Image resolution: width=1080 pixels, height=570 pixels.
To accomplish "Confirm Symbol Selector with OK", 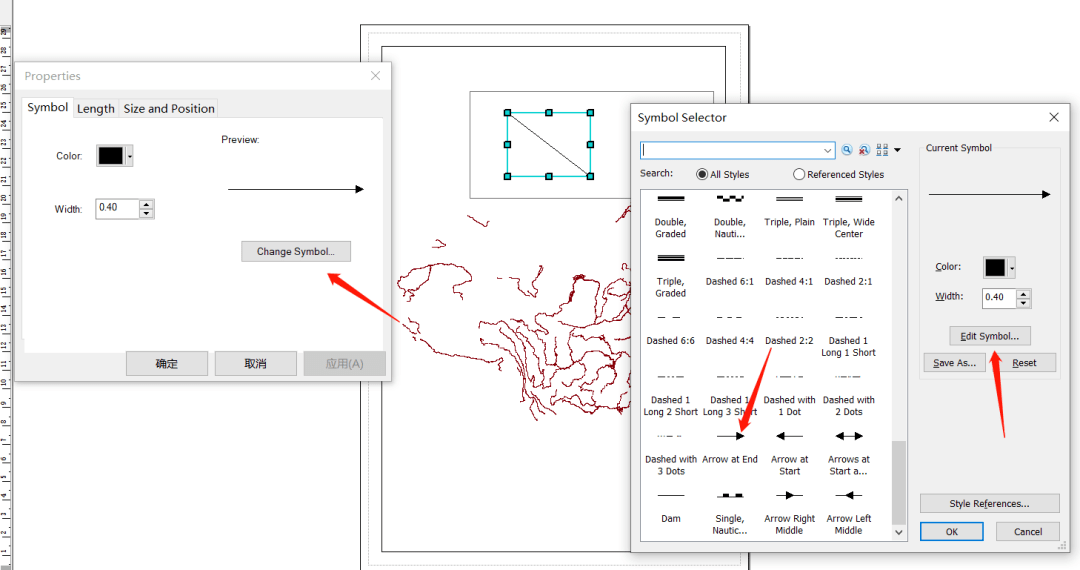I will pos(952,531).
